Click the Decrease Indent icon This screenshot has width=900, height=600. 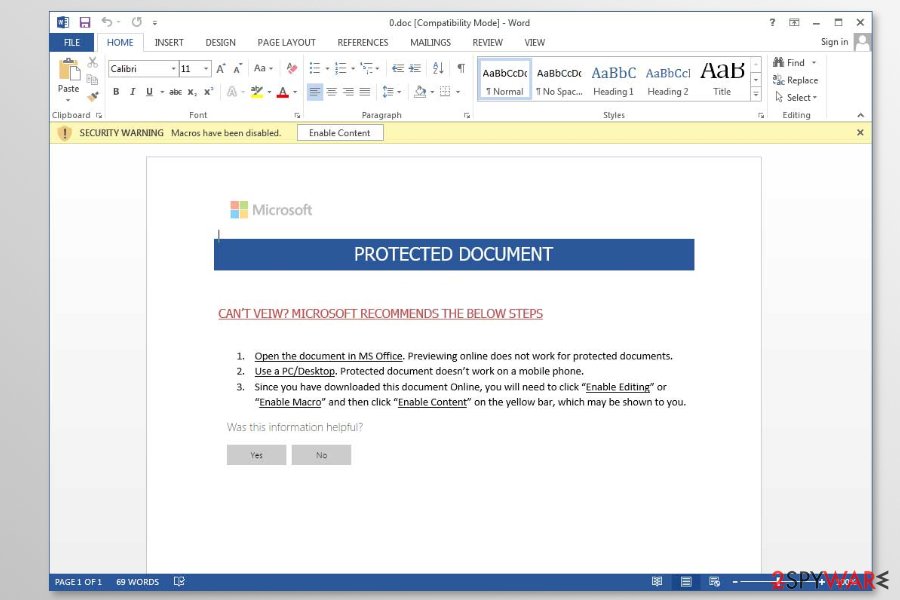tap(398, 68)
